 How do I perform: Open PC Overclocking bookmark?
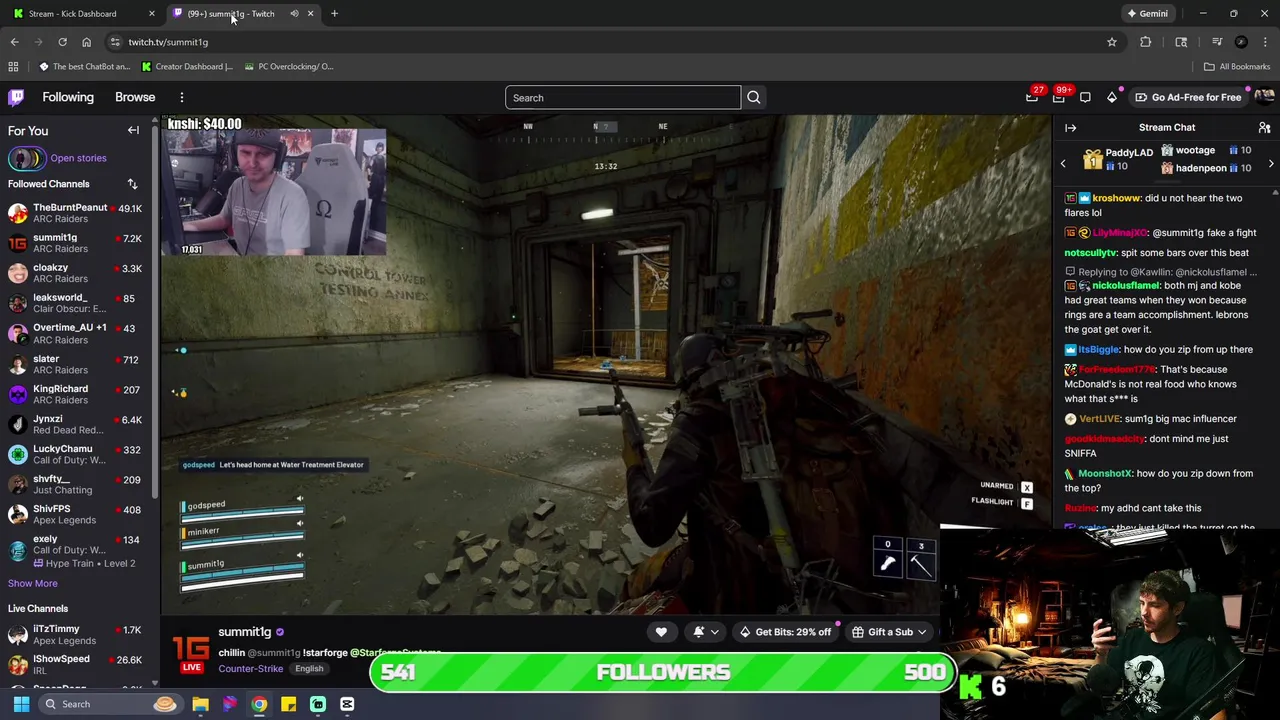pyautogui.click(x=288, y=66)
